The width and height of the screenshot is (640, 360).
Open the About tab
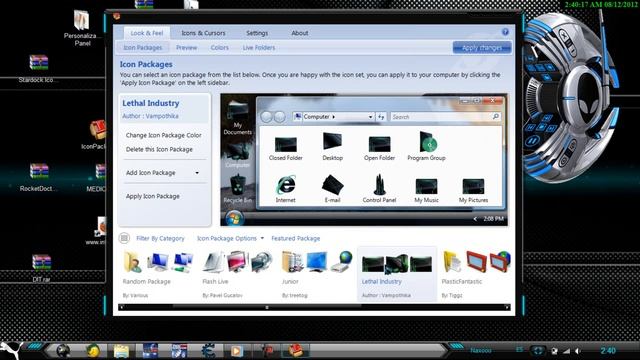[x=300, y=33]
